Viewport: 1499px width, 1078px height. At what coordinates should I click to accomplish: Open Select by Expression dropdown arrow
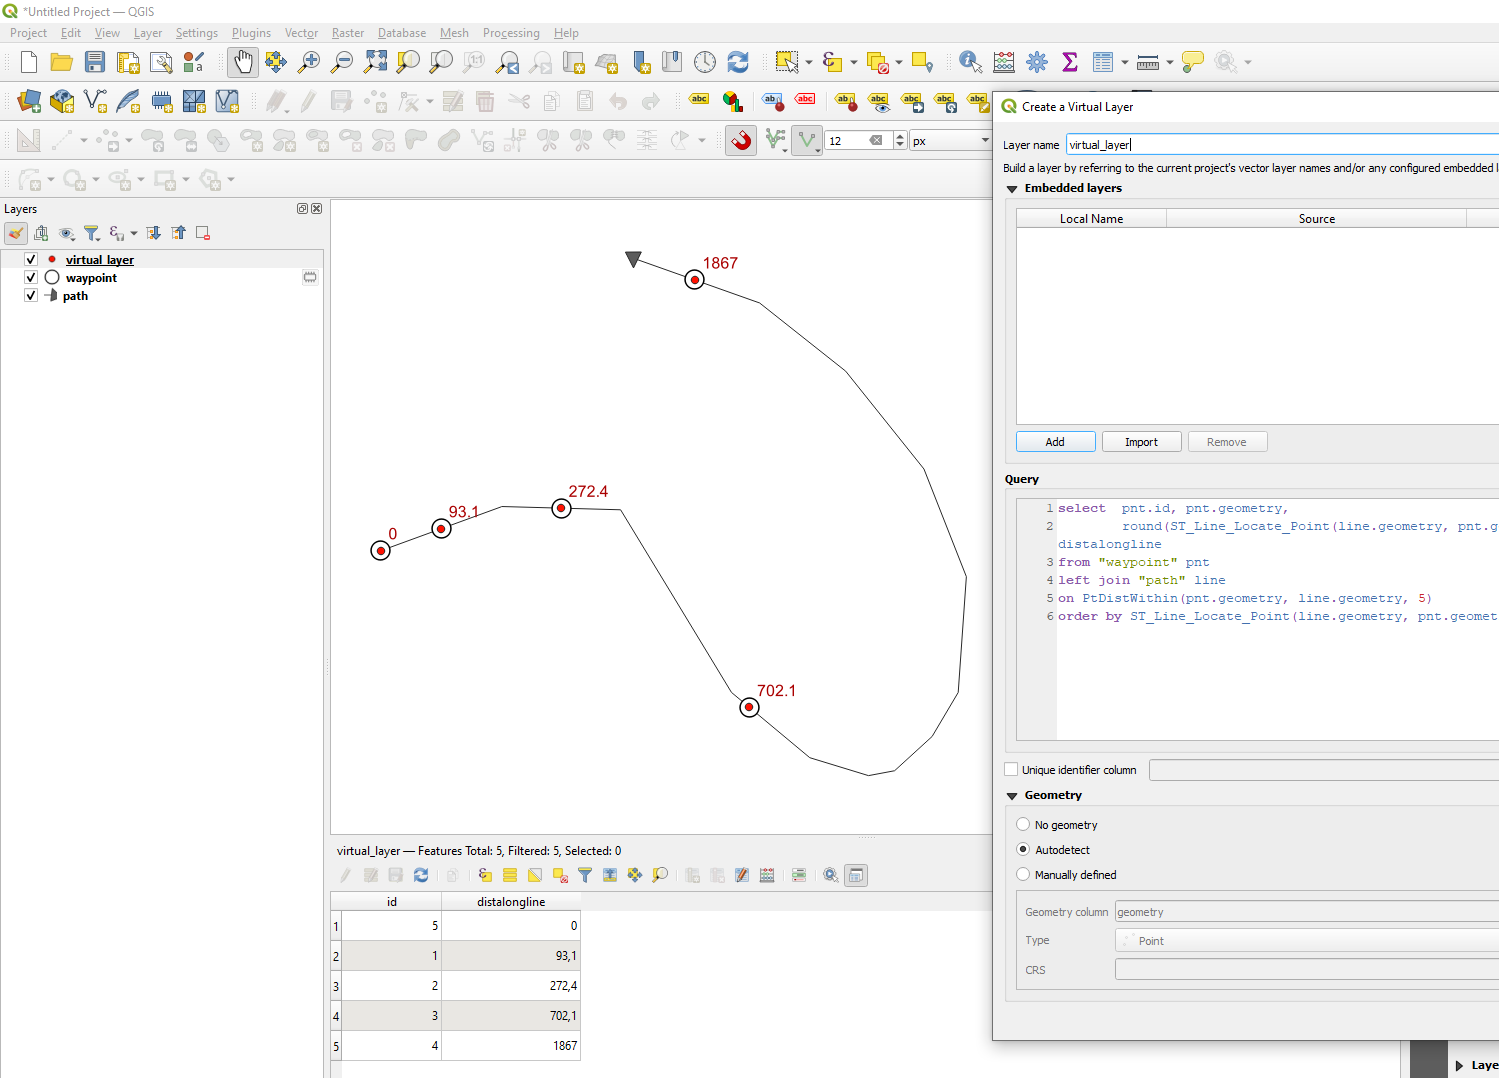[x=854, y=62]
